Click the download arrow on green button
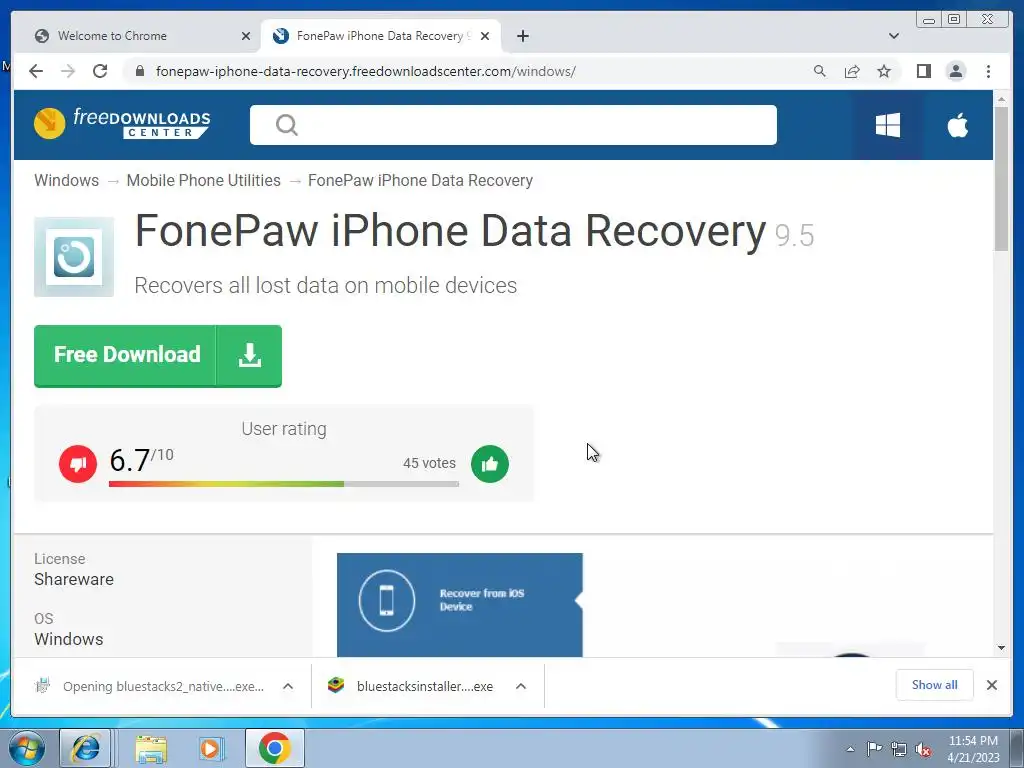The width and height of the screenshot is (1024, 768). pyautogui.click(x=249, y=356)
